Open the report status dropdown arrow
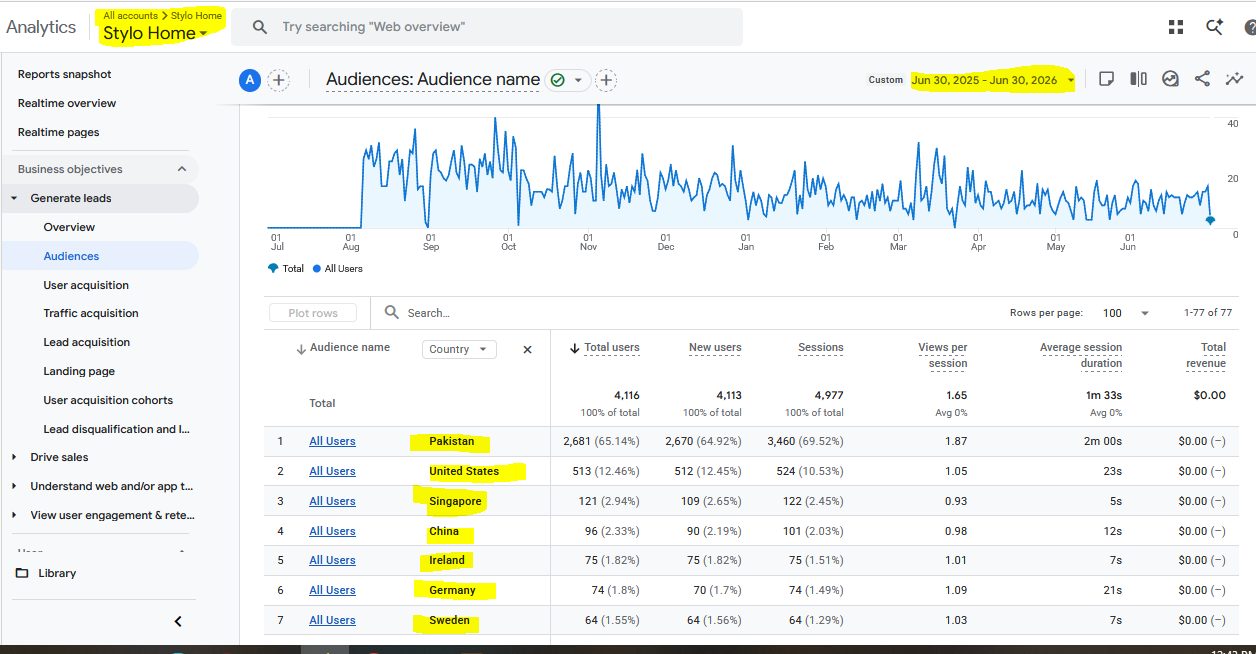 pyautogui.click(x=577, y=80)
